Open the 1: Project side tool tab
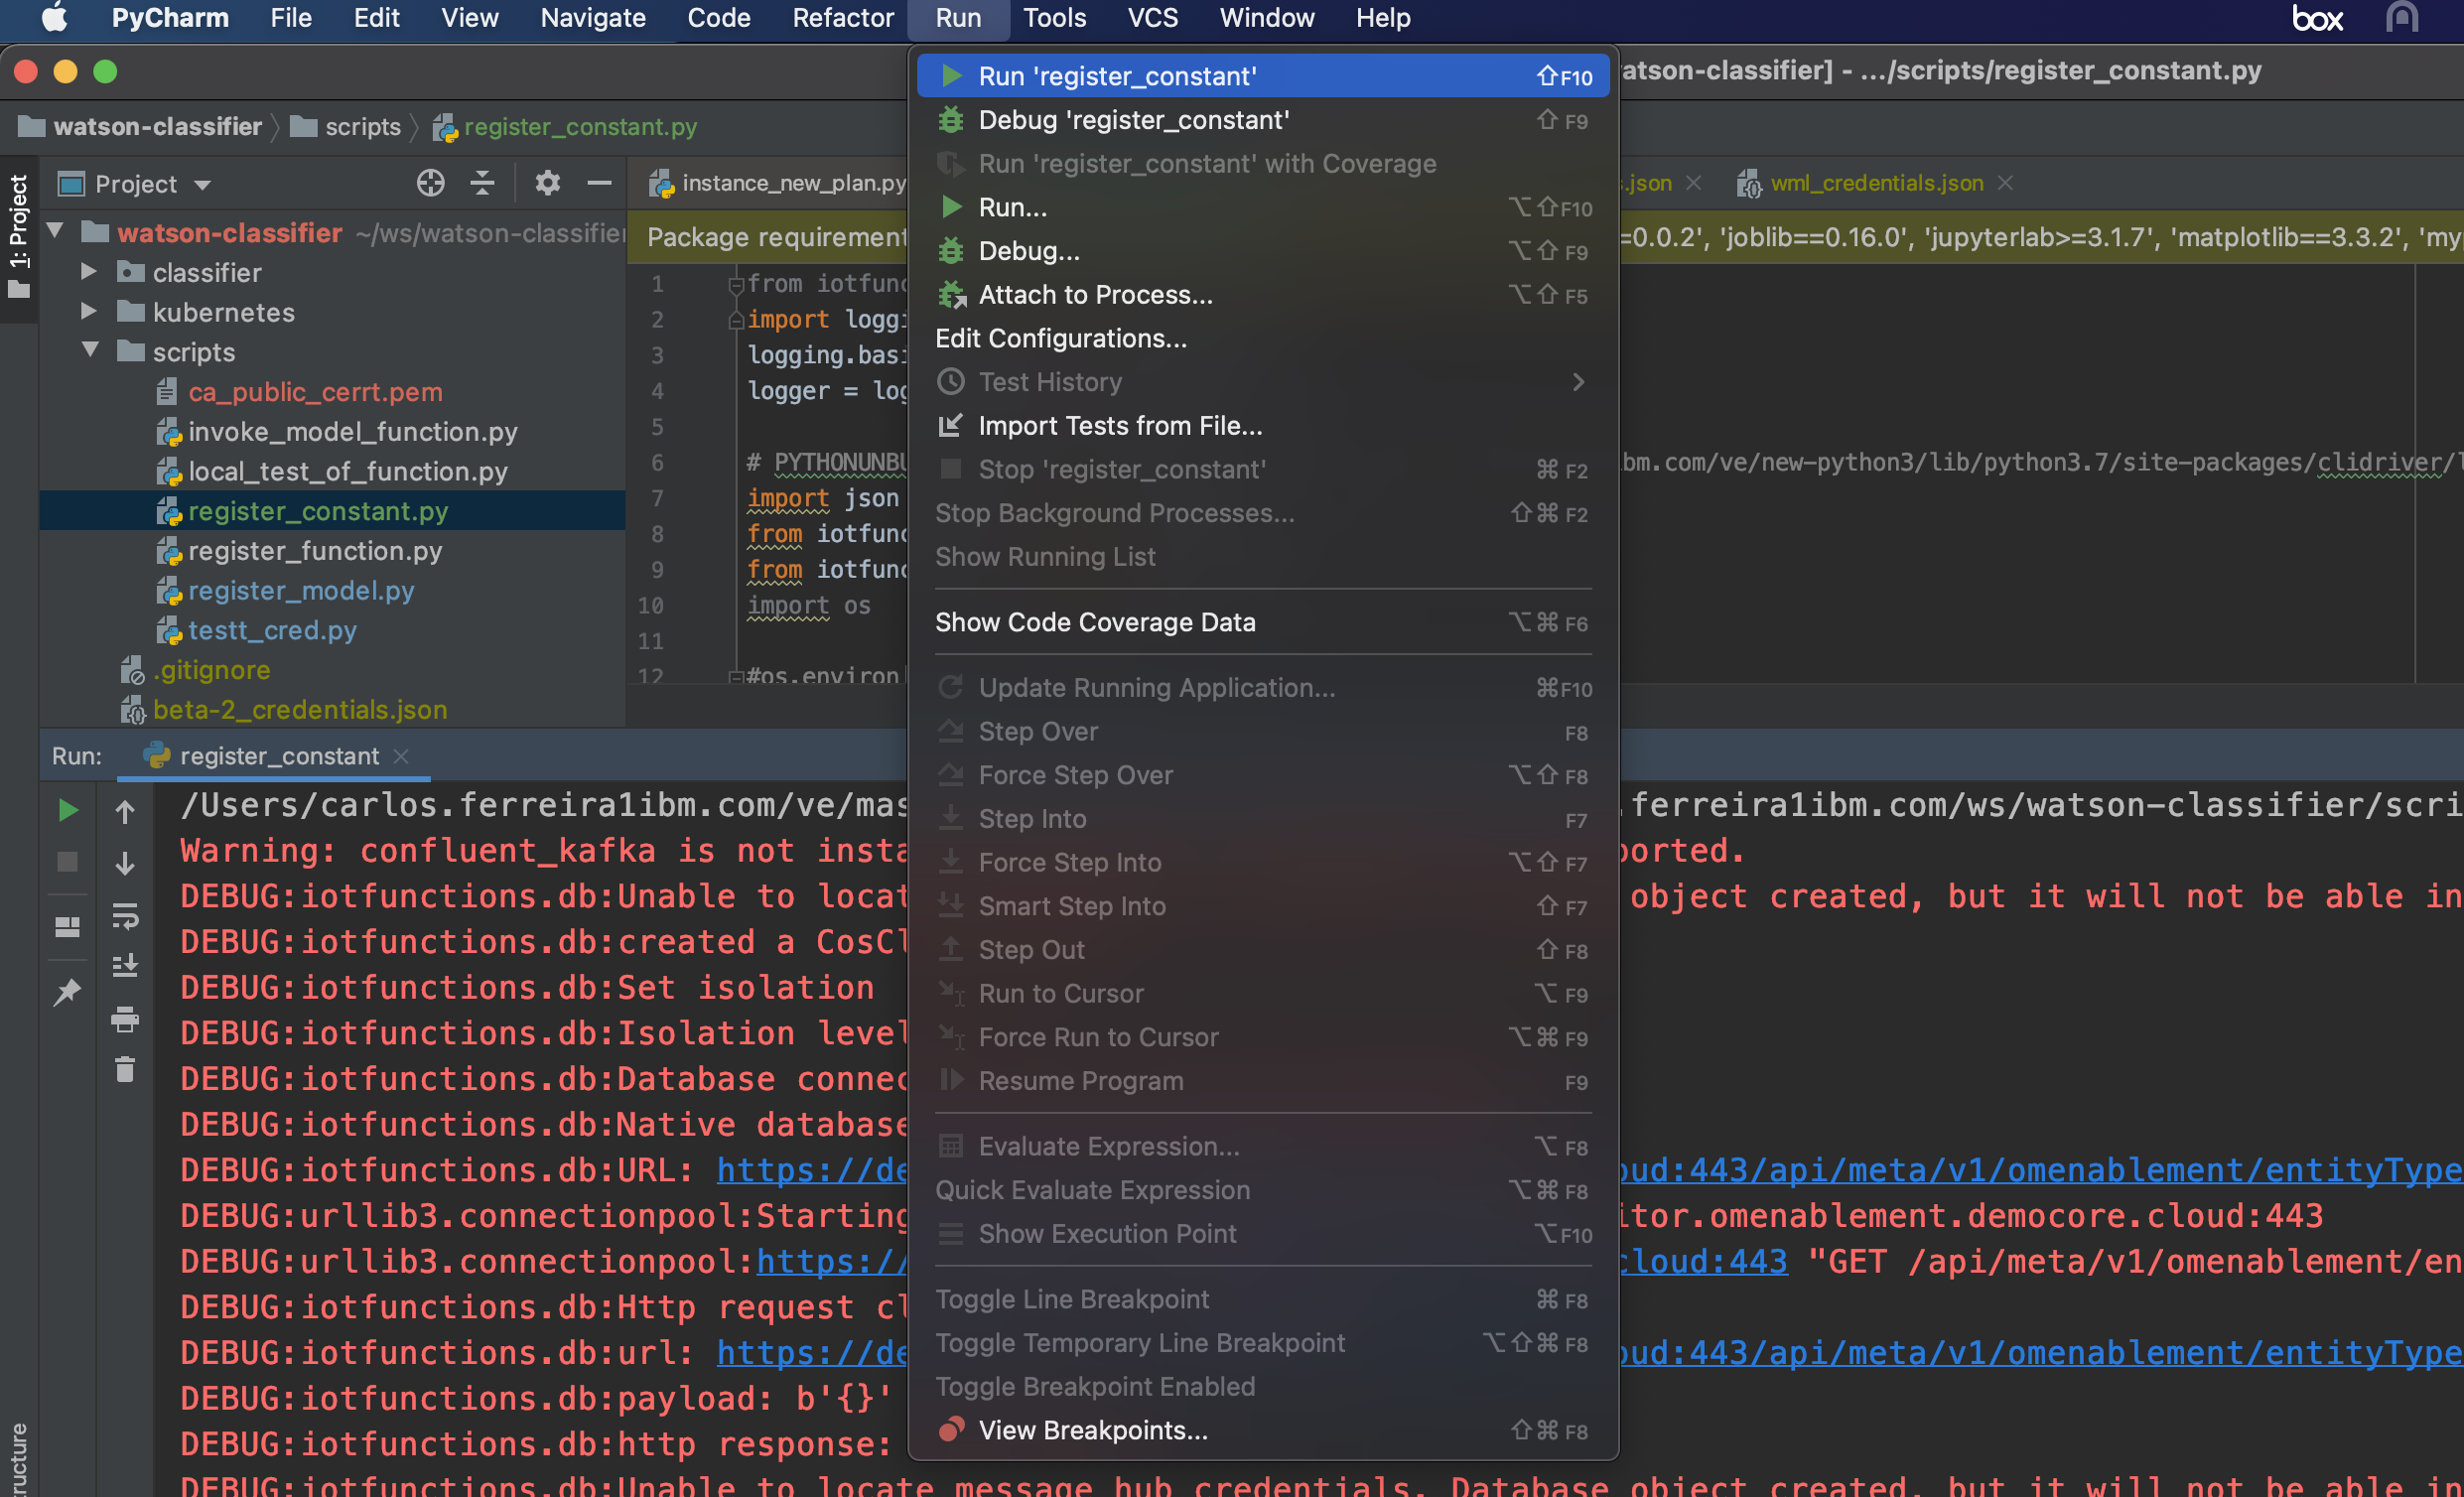Screen dimensions: 2464x1497 point(19,236)
